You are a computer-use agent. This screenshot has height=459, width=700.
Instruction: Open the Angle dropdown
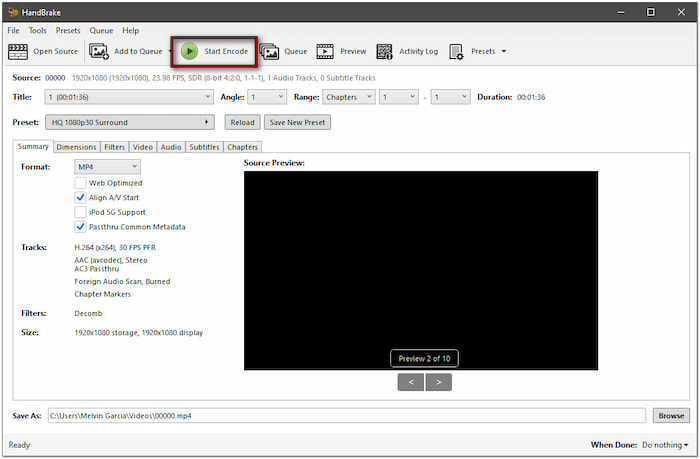pos(267,97)
